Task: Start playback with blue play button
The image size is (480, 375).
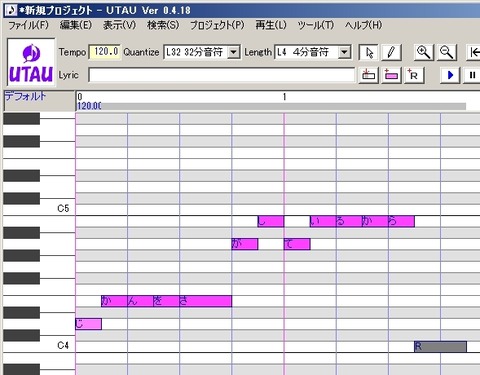Action: pyautogui.click(x=450, y=75)
